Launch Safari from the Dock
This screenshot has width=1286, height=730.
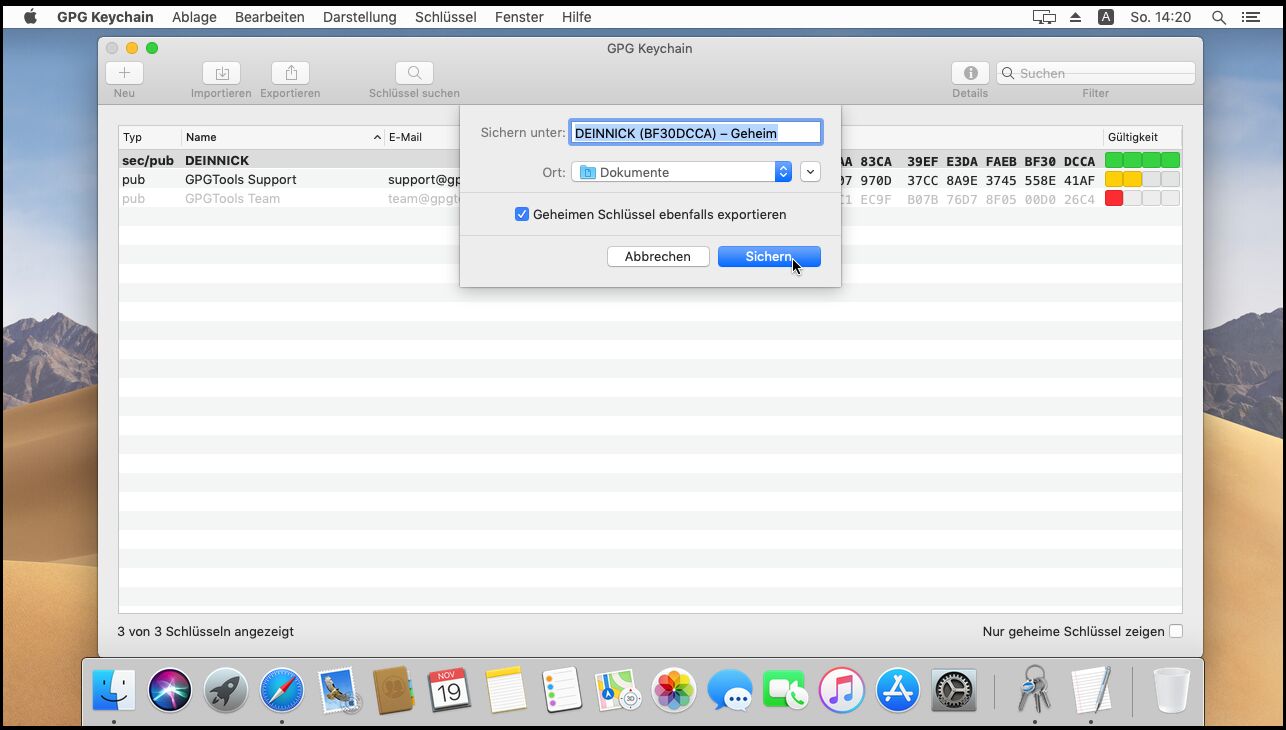click(x=282, y=690)
